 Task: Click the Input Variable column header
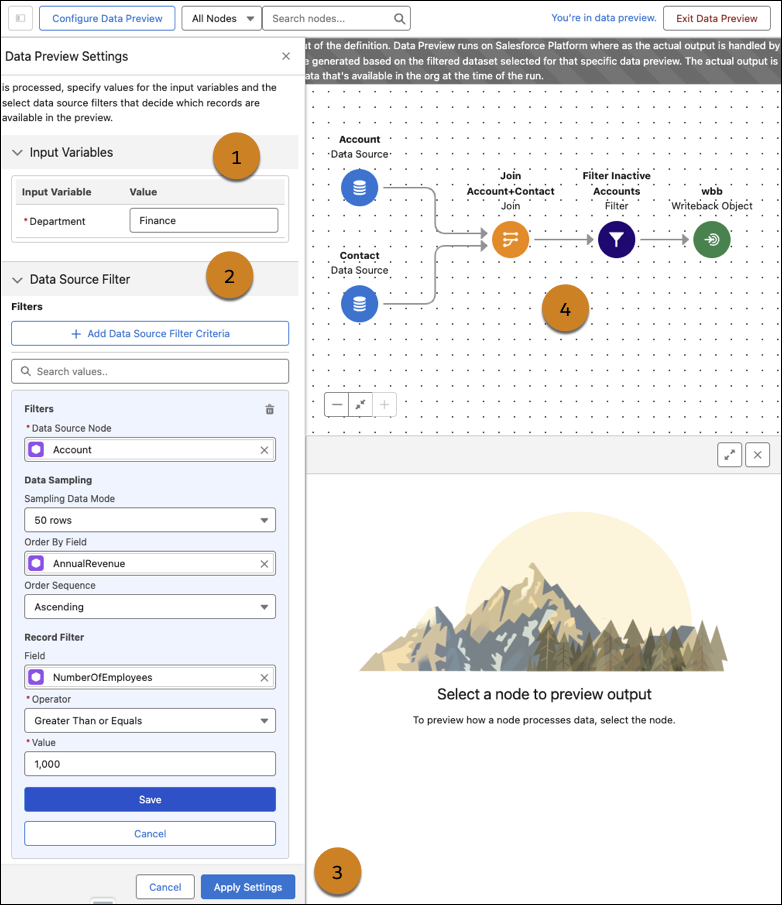tap(57, 192)
